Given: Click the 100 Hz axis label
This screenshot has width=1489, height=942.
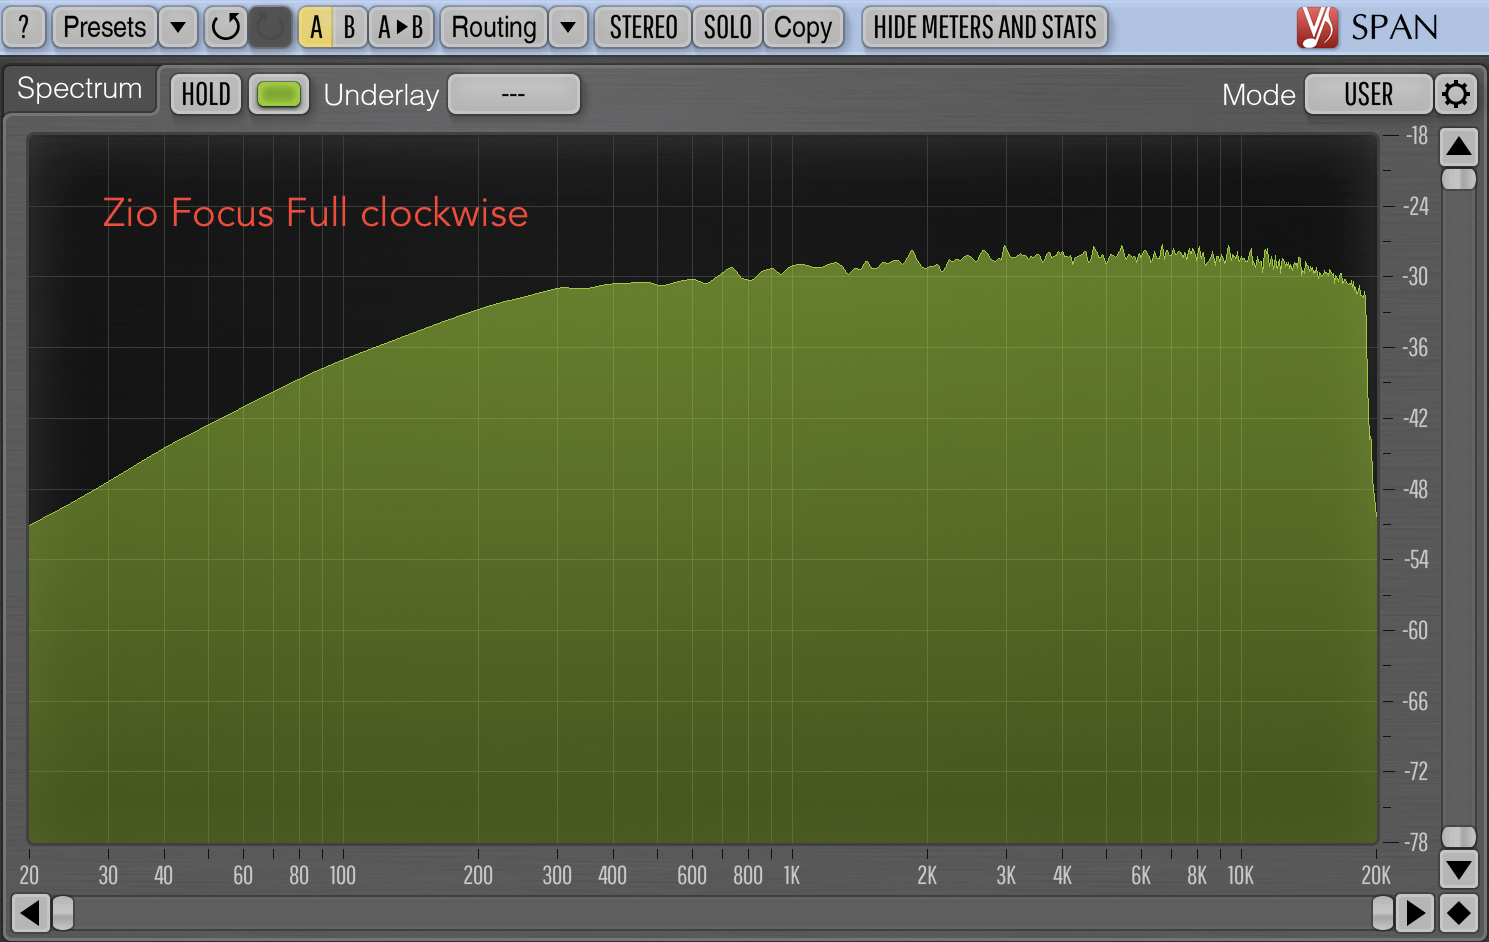Looking at the screenshot, I should [343, 876].
